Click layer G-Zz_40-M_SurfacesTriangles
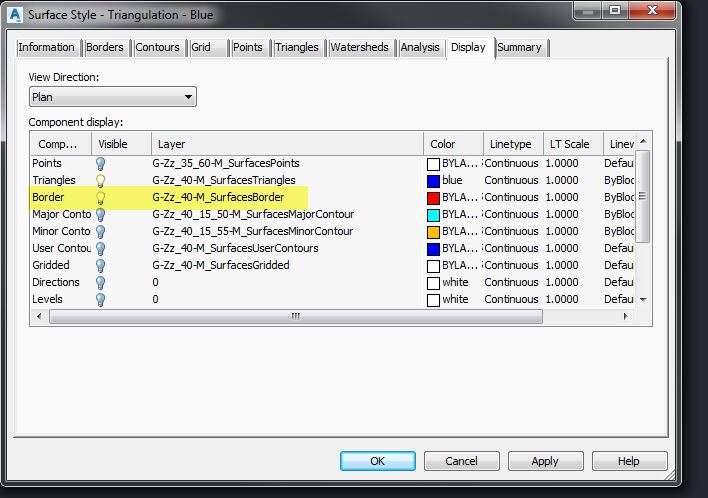708x498 pixels. coord(224,180)
